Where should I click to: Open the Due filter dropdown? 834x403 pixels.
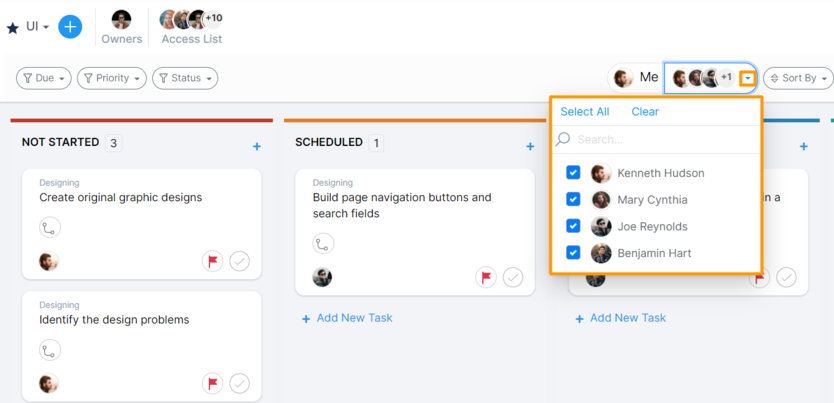(x=44, y=78)
